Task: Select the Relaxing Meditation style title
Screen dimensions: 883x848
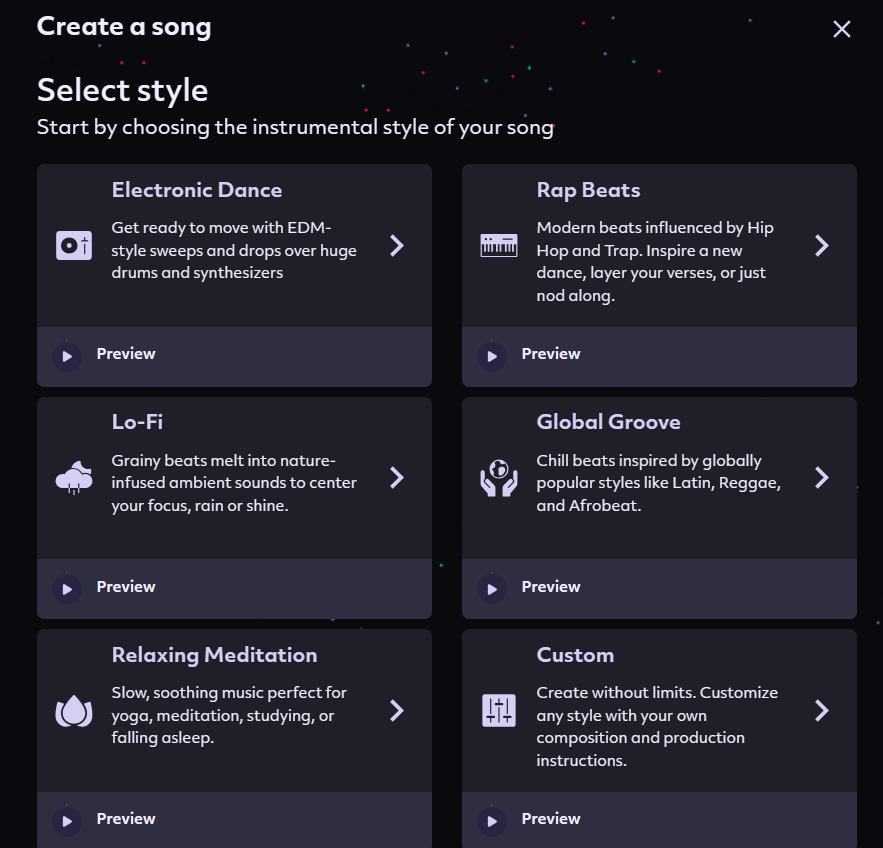Action: 214,655
